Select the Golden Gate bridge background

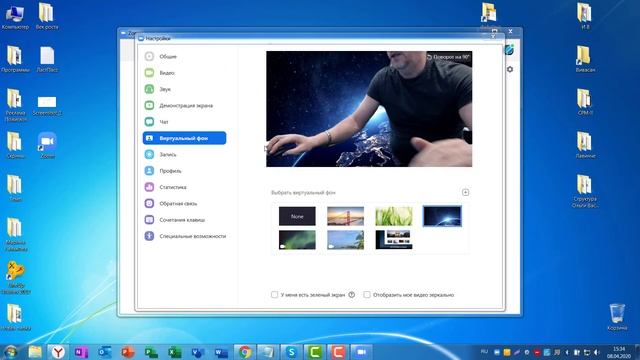(345, 216)
